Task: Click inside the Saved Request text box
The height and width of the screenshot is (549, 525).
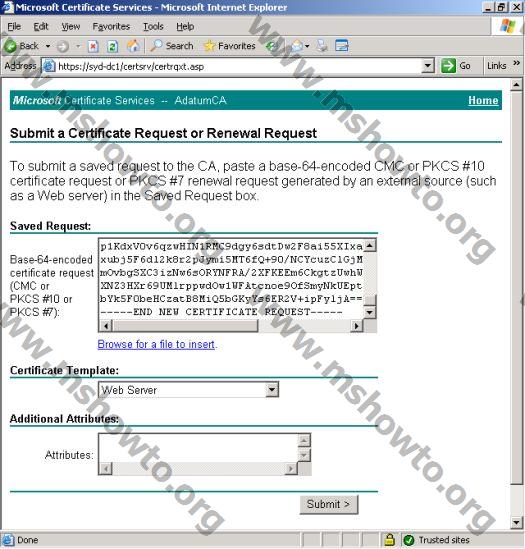Action: point(231,279)
